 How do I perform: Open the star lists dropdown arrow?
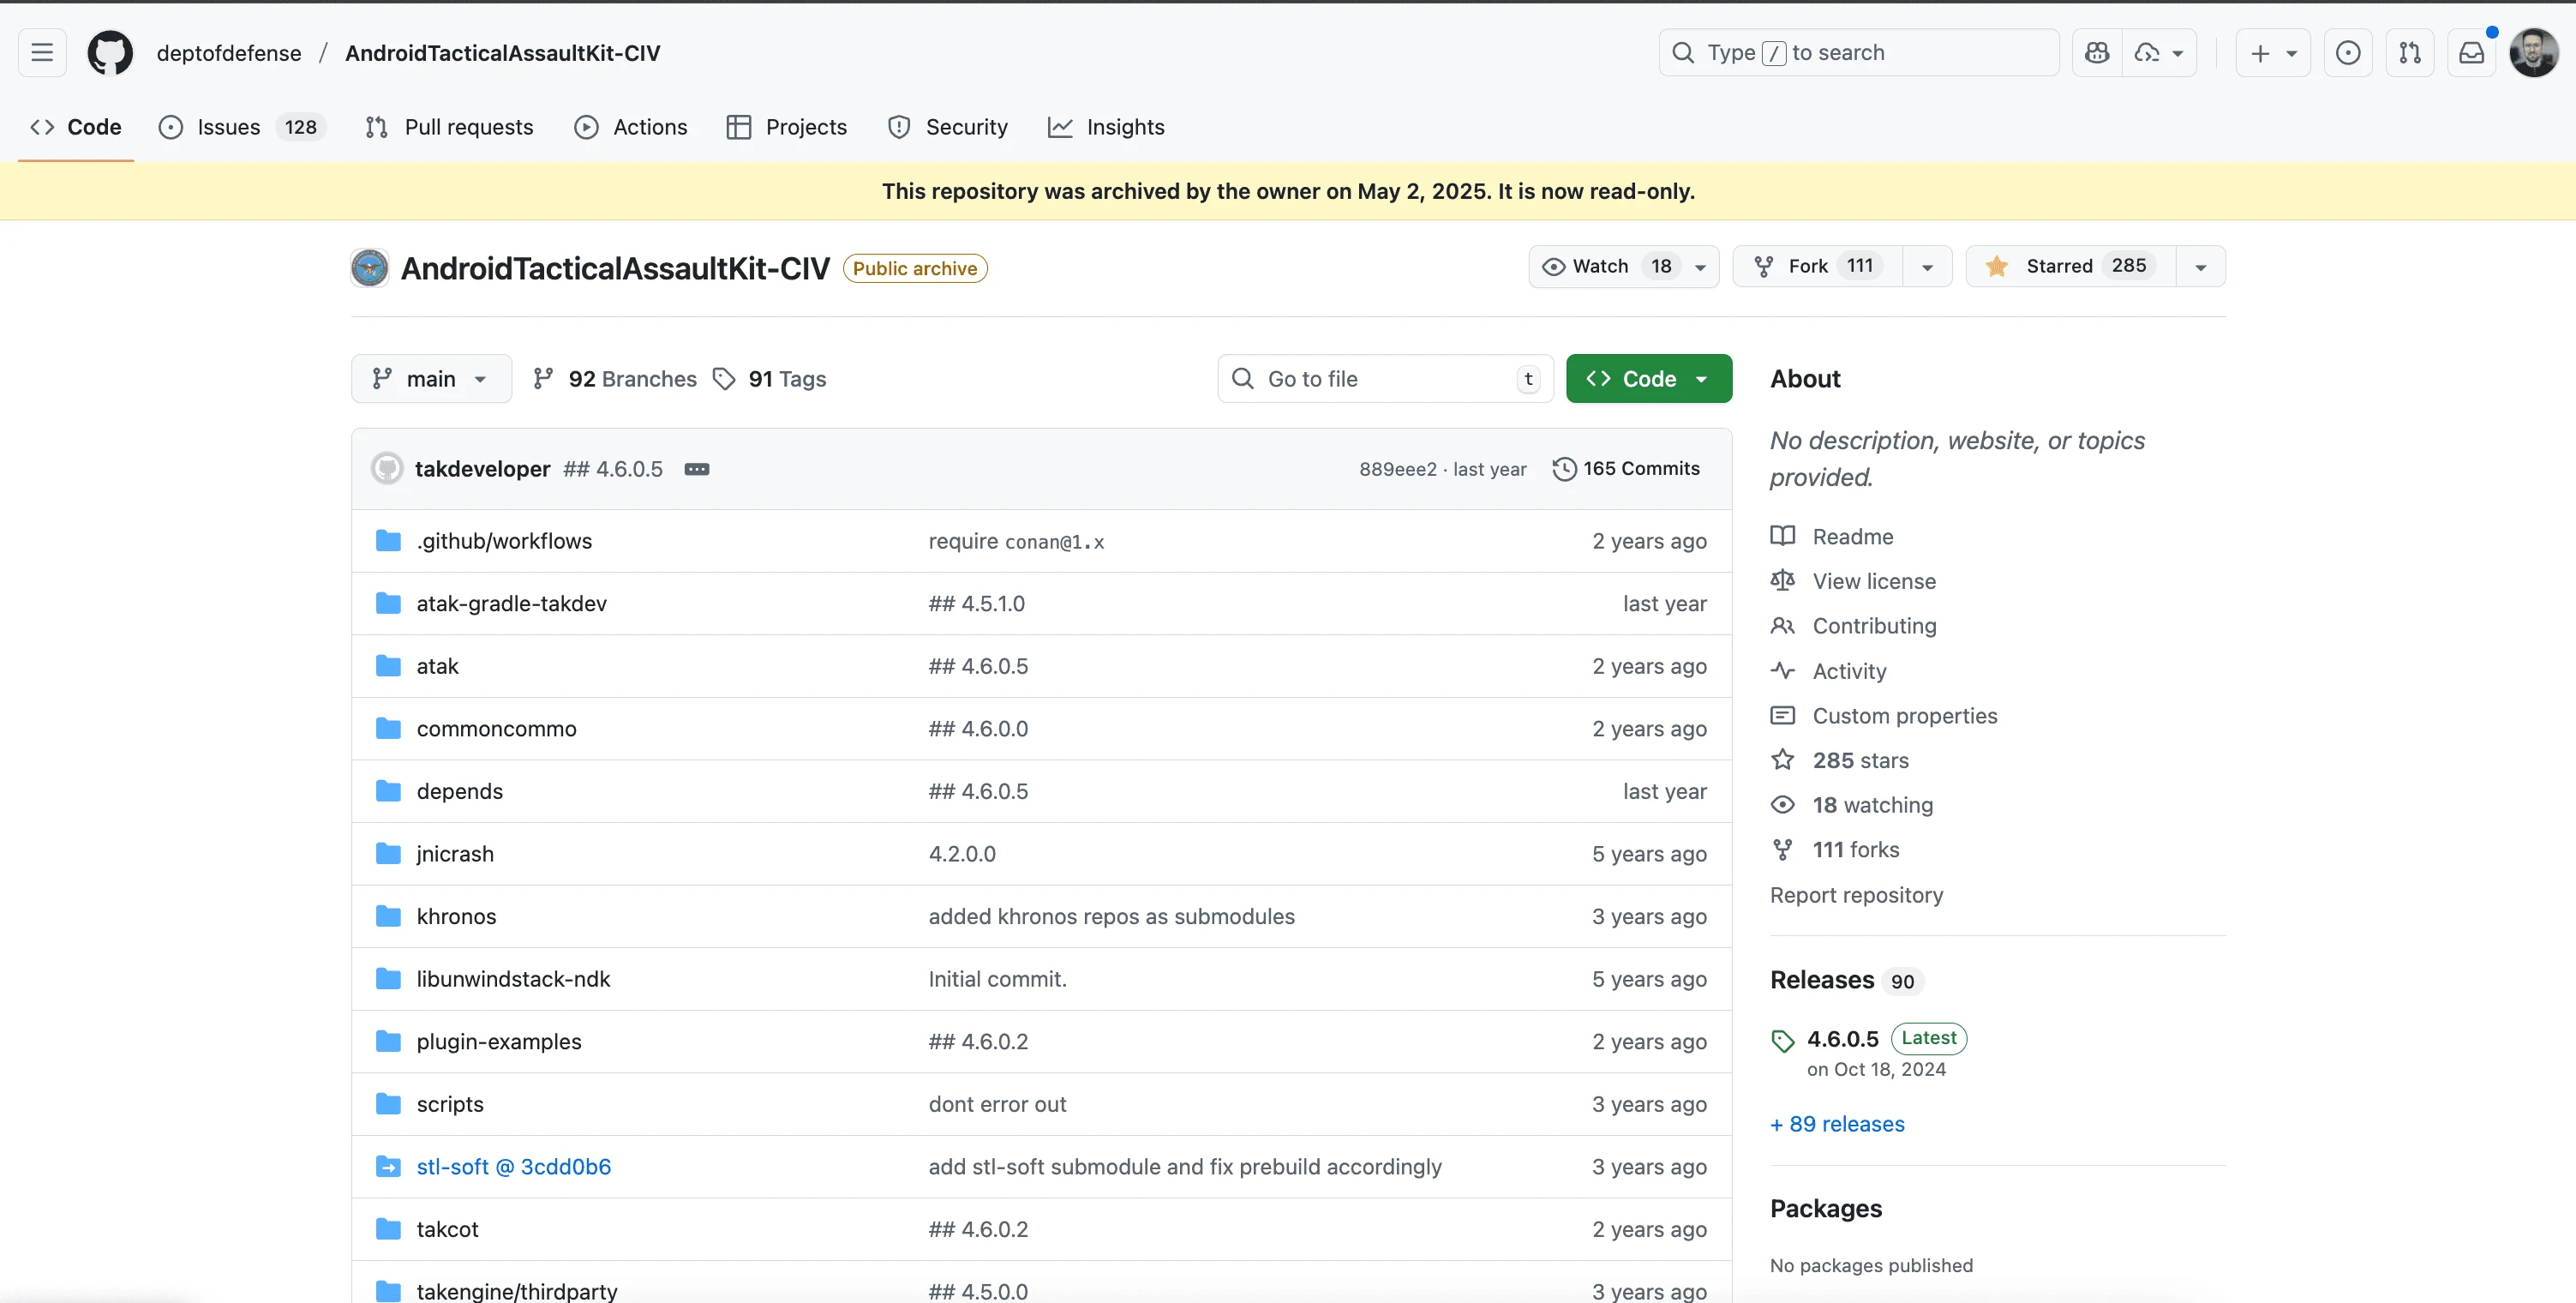click(x=2200, y=267)
